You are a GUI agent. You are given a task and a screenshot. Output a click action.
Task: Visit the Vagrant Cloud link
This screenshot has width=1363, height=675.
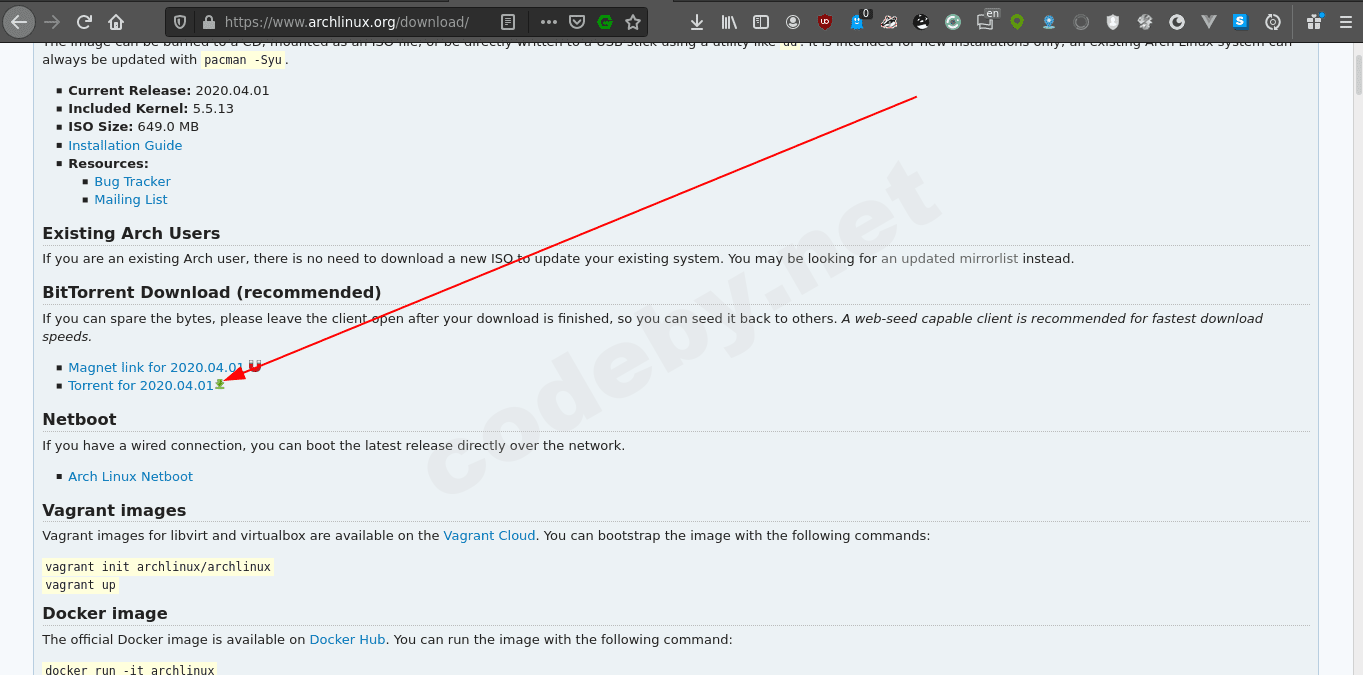[x=489, y=535]
